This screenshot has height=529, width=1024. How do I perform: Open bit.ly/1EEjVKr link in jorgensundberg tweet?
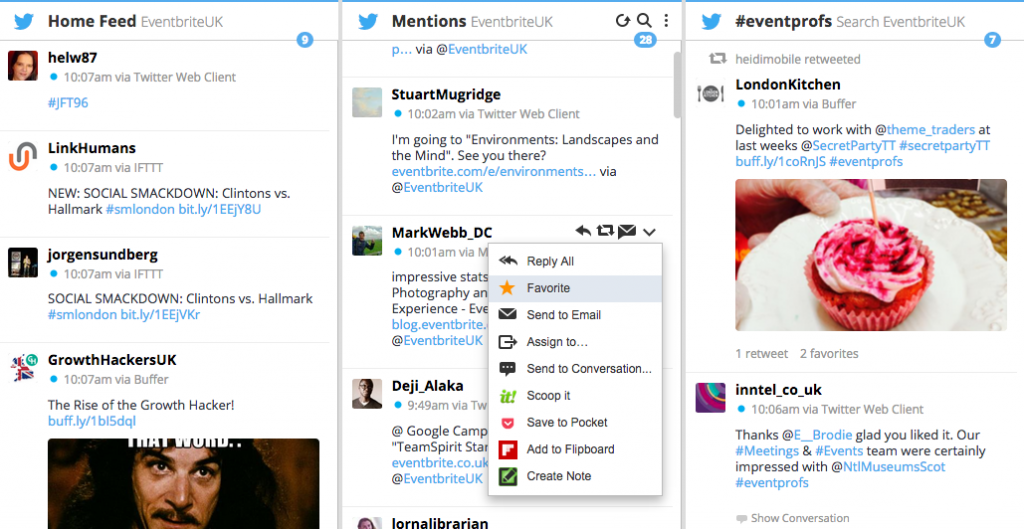point(160,314)
